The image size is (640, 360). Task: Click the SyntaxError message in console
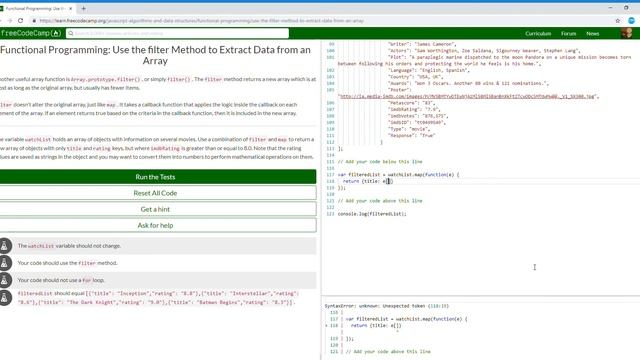(x=387, y=306)
